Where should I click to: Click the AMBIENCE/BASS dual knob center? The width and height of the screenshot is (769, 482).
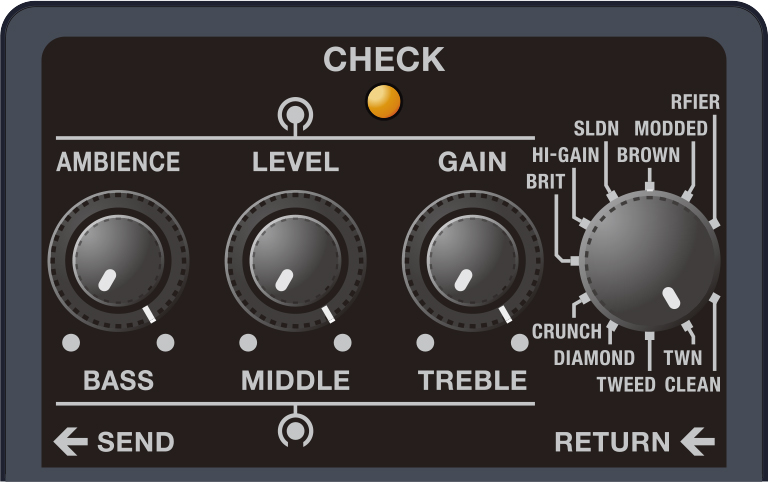click(118, 261)
